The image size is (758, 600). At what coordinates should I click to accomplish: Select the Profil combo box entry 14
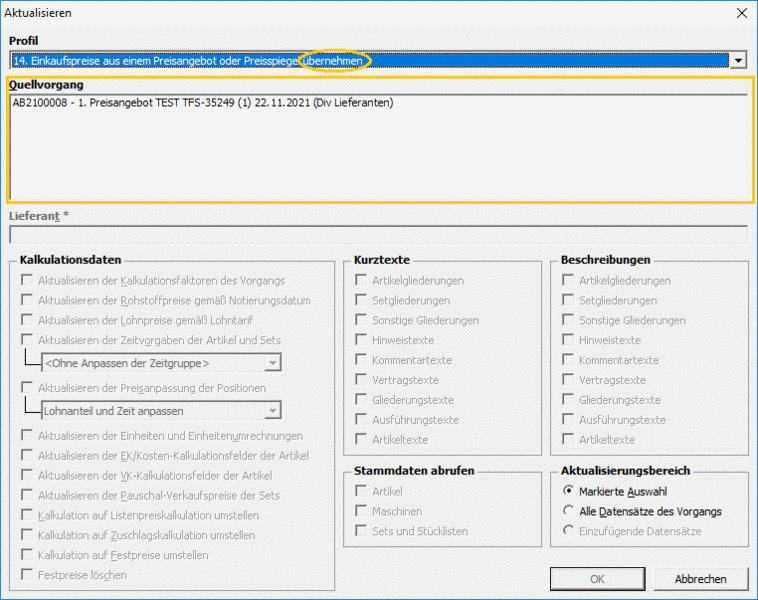point(370,60)
